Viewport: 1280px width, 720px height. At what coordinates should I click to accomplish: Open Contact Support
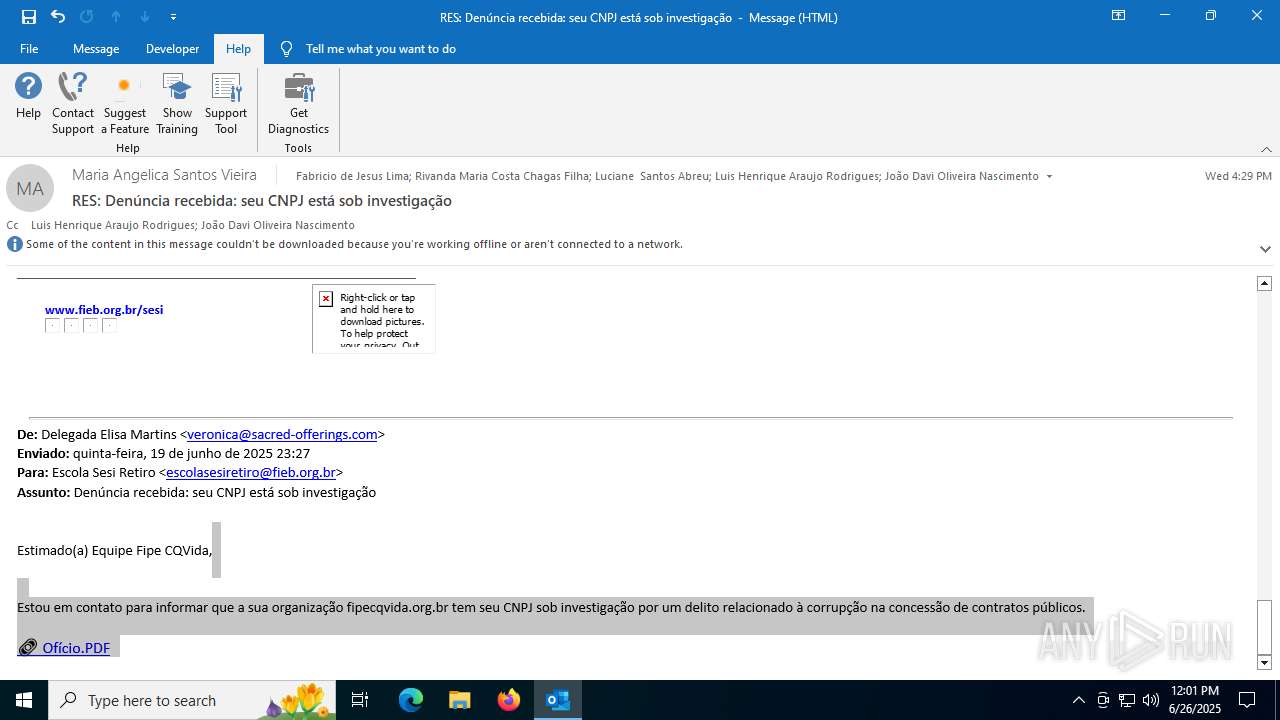73,104
